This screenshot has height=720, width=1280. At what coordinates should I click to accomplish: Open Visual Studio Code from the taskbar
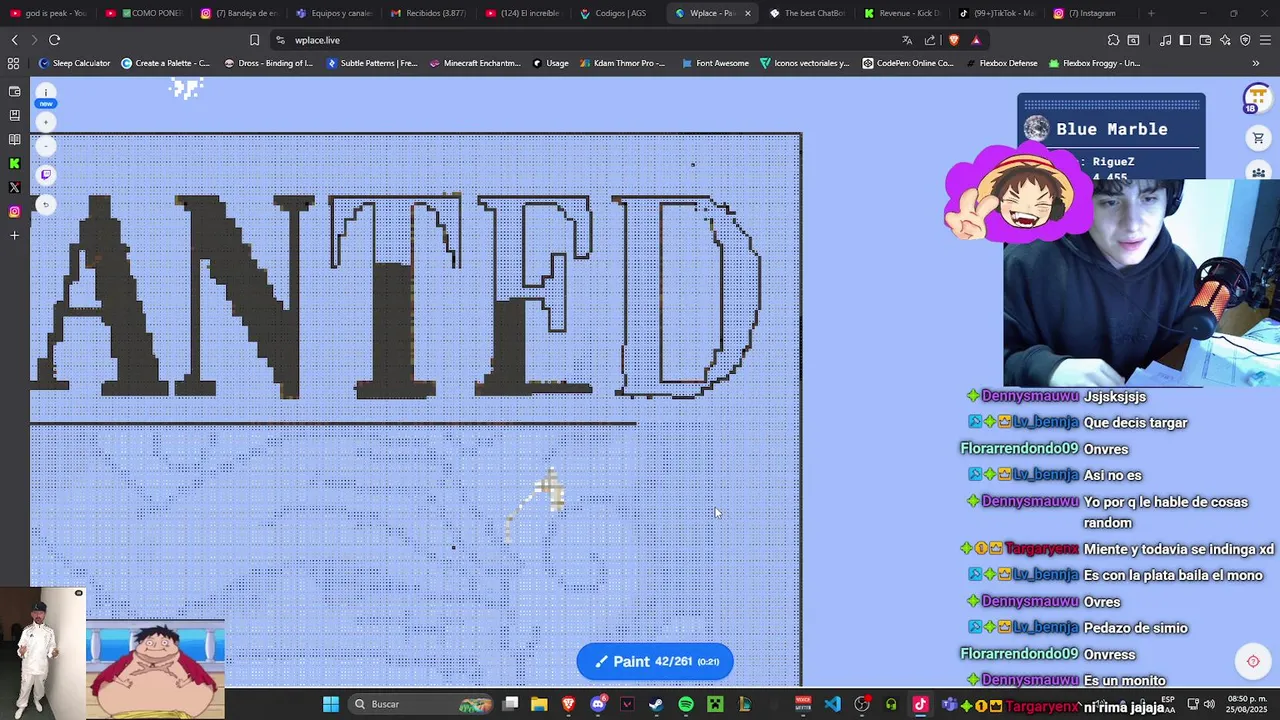(x=832, y=704)
